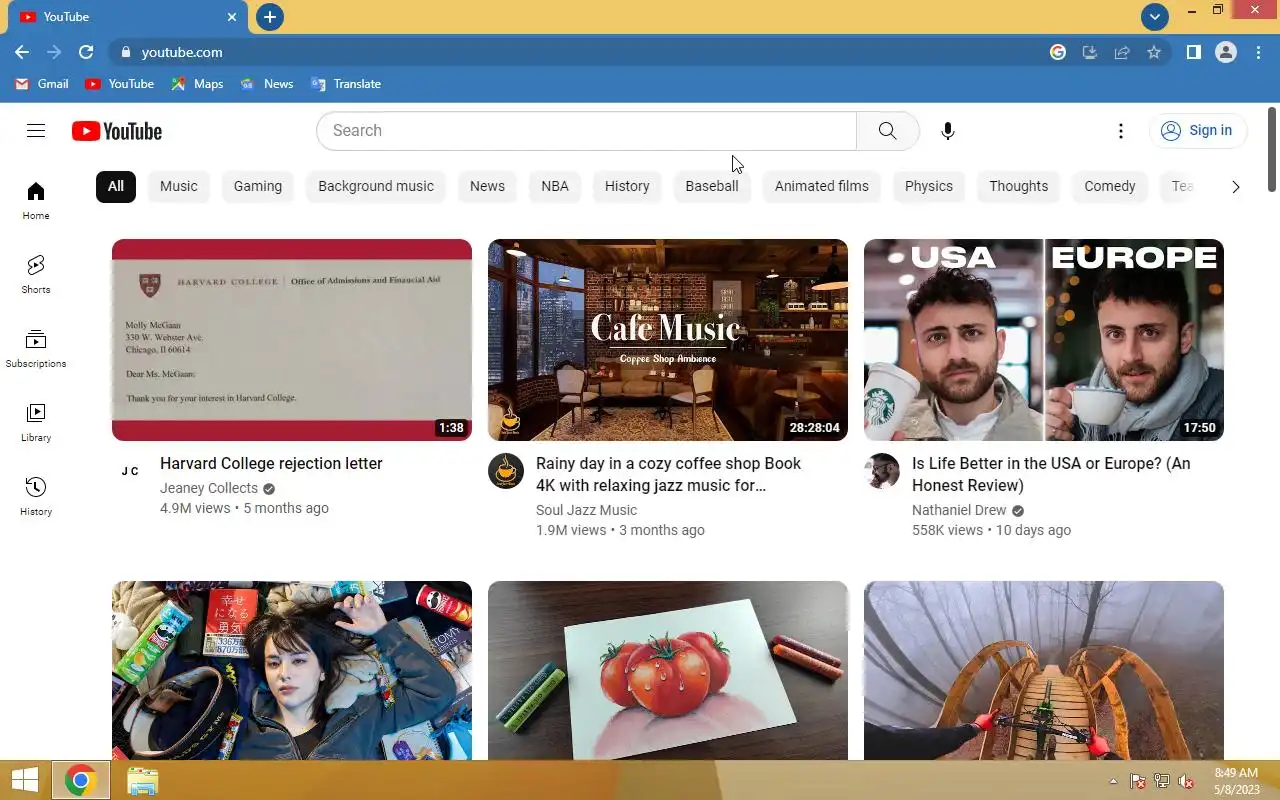Select the All filter chip
1280x800 pixels.
[116, 187]
